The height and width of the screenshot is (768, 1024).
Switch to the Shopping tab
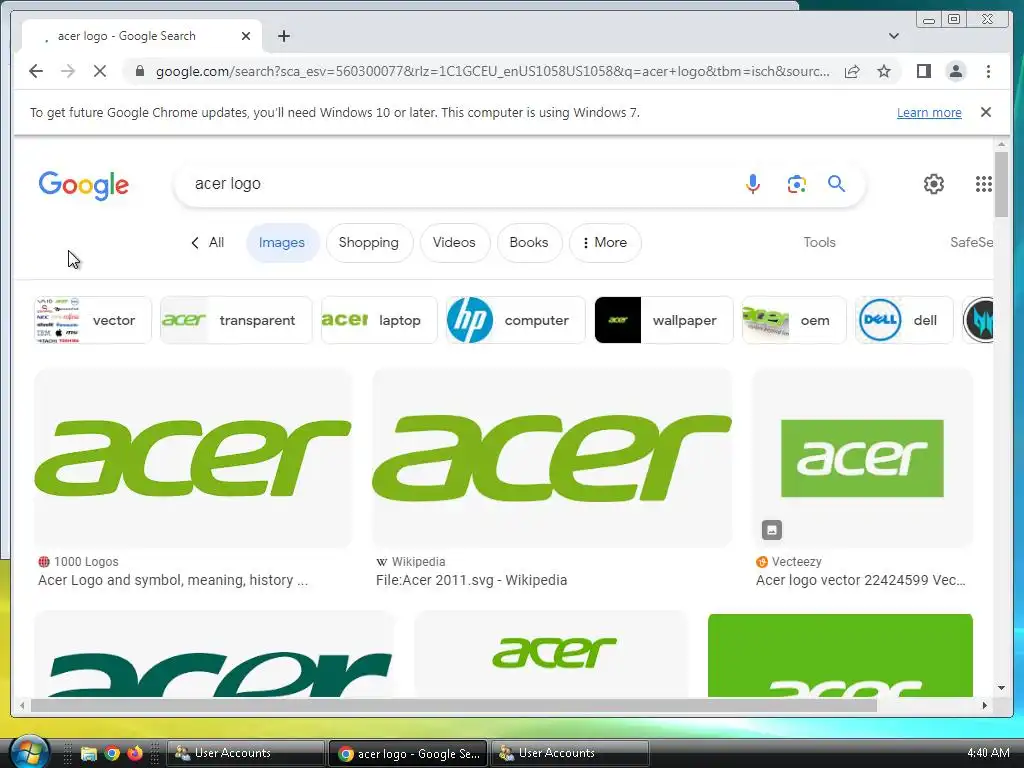click(x=368, y=243)
